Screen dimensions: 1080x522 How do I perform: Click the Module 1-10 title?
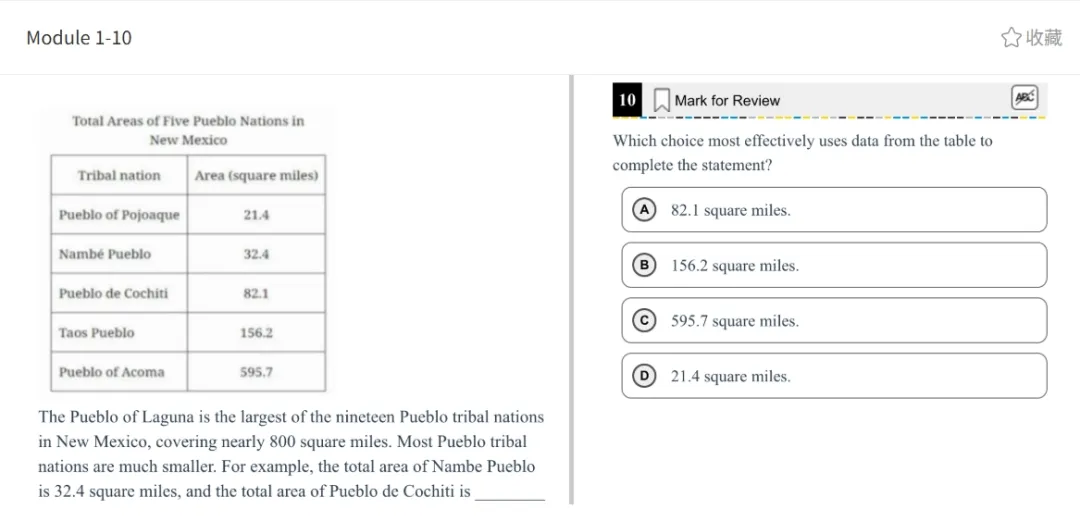pos(79,38)
